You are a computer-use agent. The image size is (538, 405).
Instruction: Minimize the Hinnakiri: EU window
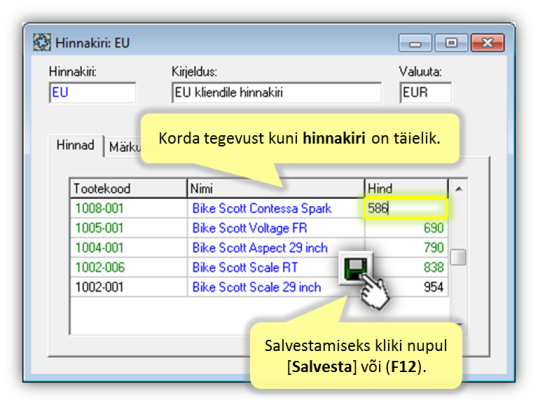(x=415, y=43)
